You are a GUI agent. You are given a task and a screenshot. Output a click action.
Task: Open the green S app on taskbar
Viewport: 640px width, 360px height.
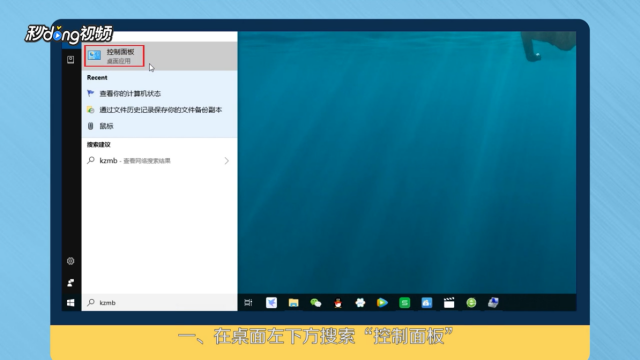click(404, 302)
